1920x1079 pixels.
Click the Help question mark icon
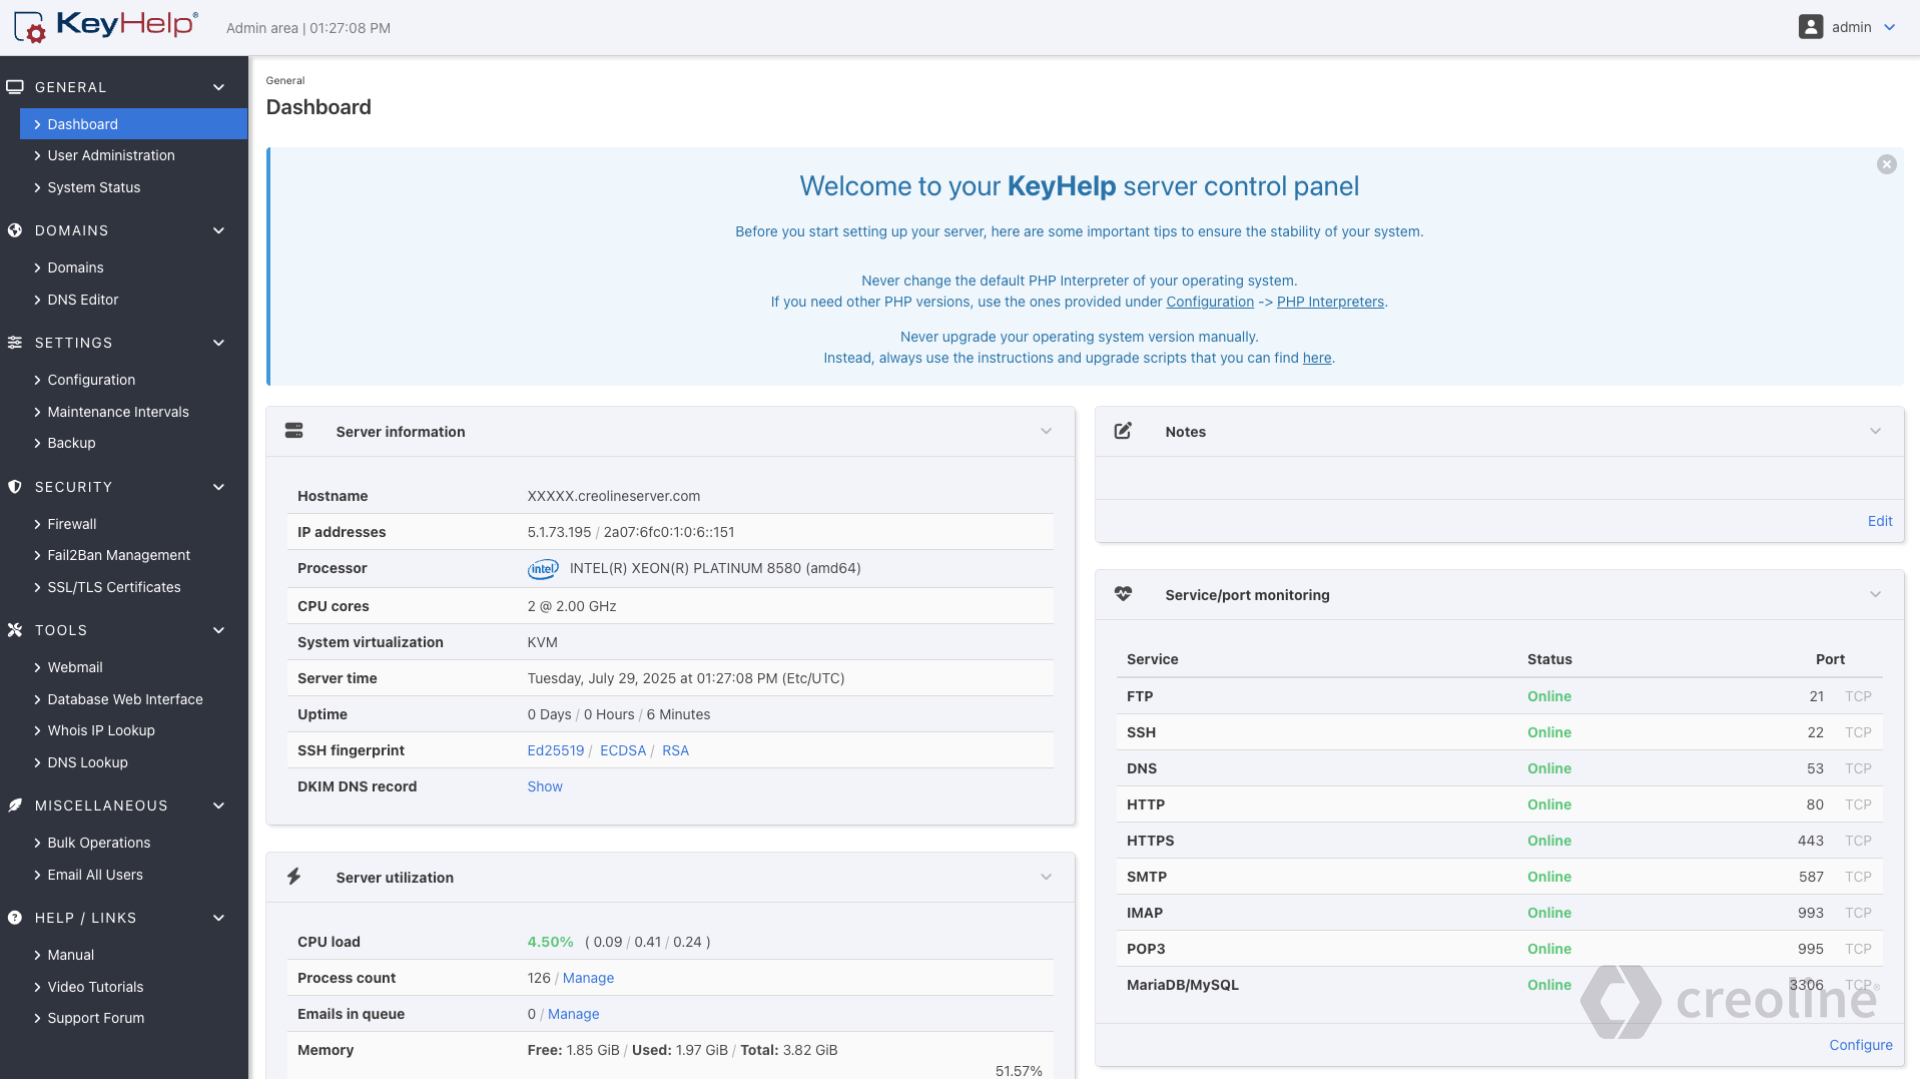point(15,918)
